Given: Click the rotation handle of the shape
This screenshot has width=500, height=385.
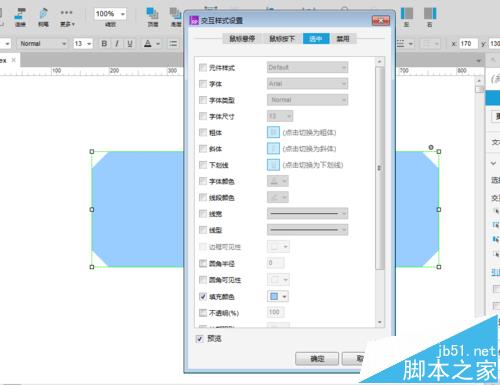Looking at the screenshot, I should (431, 147).
